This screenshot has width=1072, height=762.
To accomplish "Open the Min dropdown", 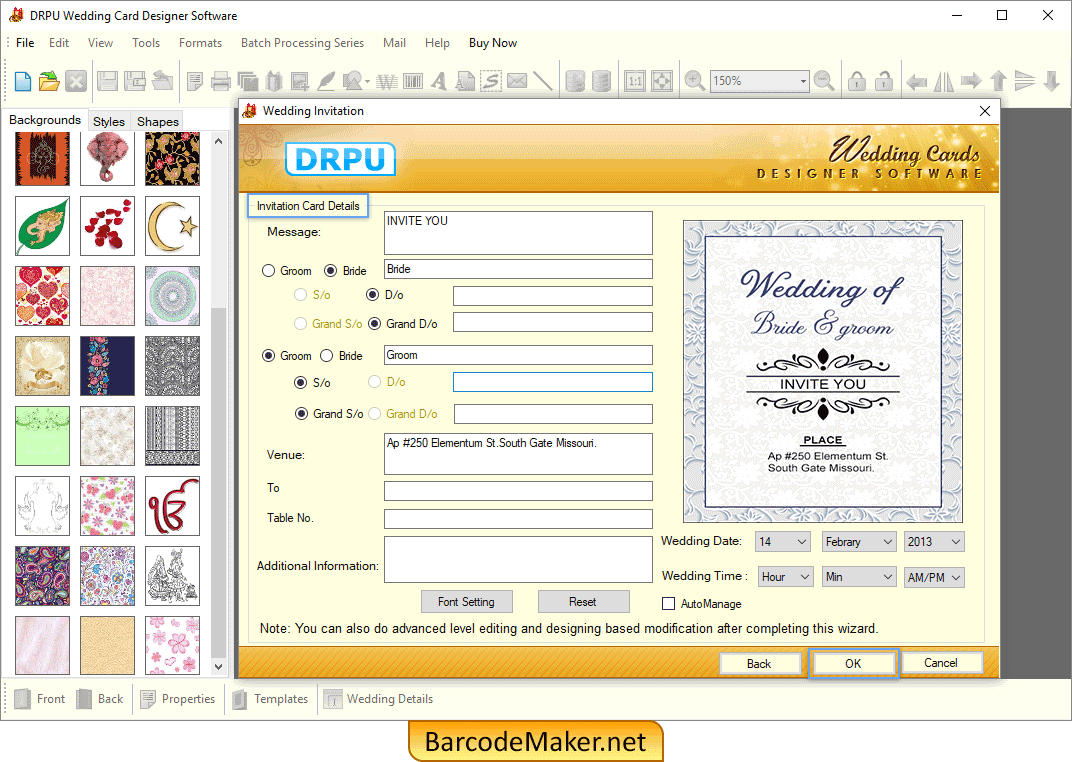I will point(859,577).
